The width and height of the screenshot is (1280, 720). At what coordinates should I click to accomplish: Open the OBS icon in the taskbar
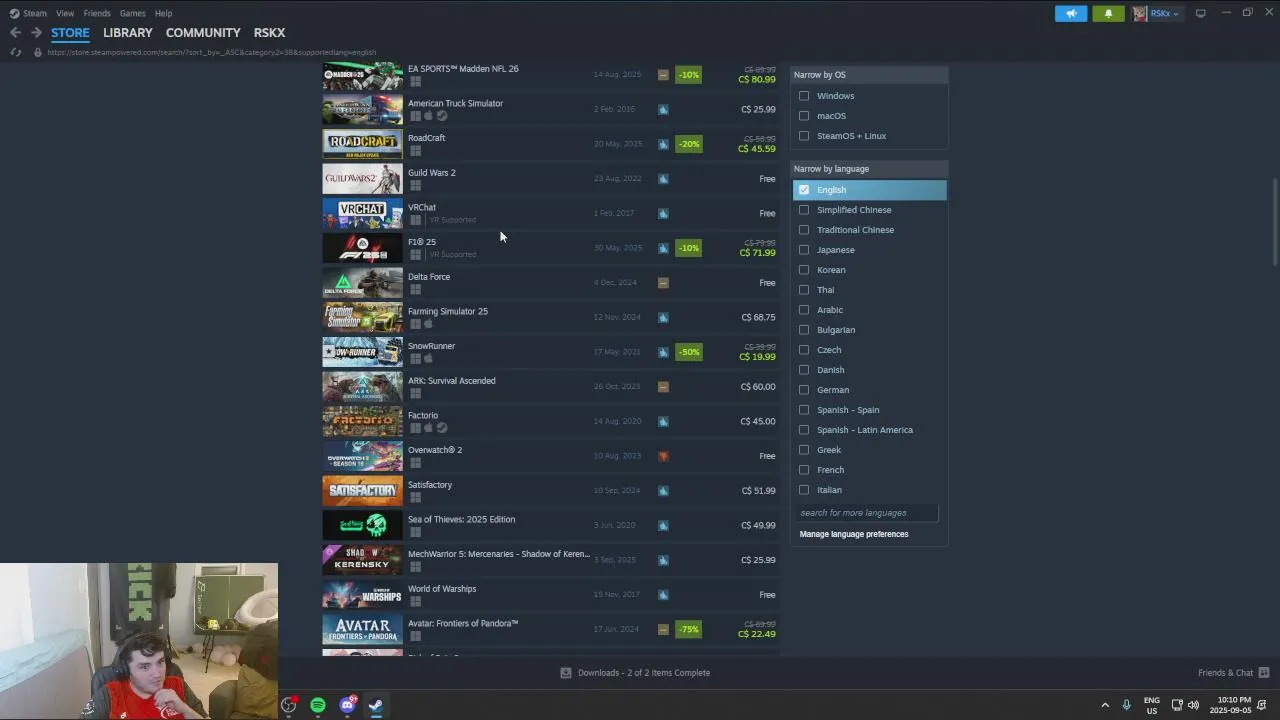tap(289, 705)
